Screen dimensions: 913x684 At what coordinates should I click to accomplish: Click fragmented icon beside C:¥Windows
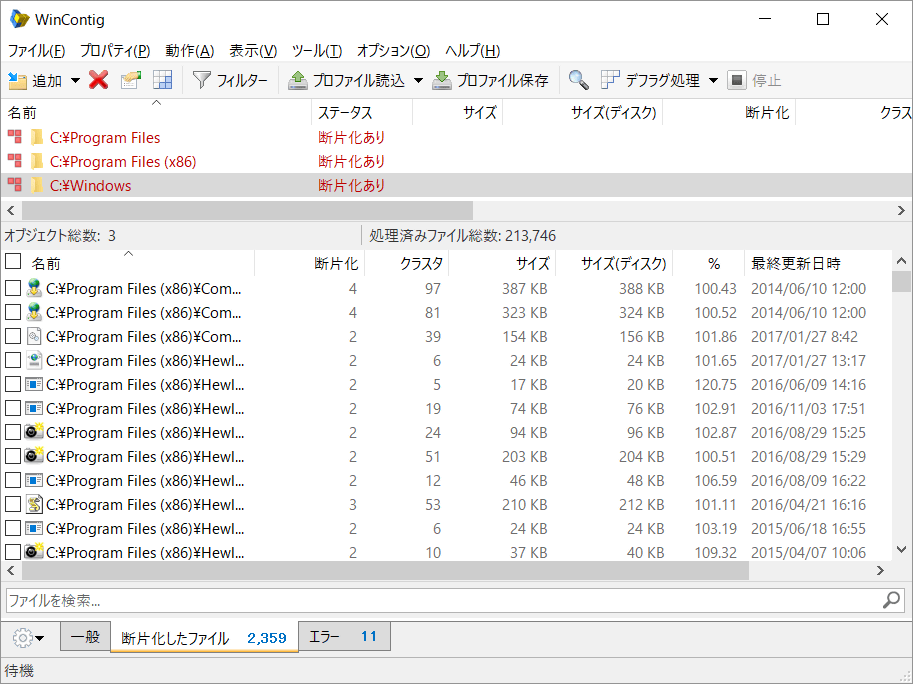15,185
